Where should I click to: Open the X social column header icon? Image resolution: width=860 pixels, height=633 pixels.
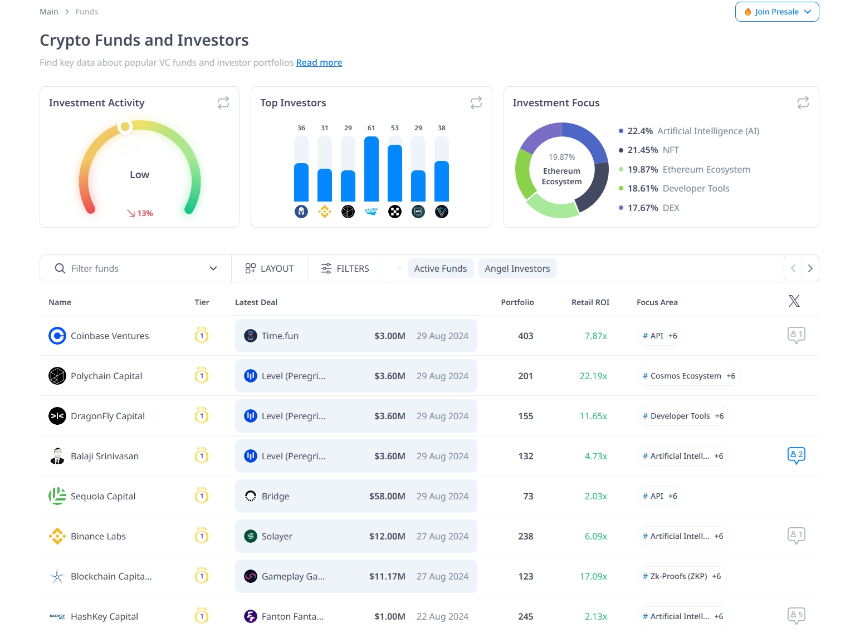794,301
